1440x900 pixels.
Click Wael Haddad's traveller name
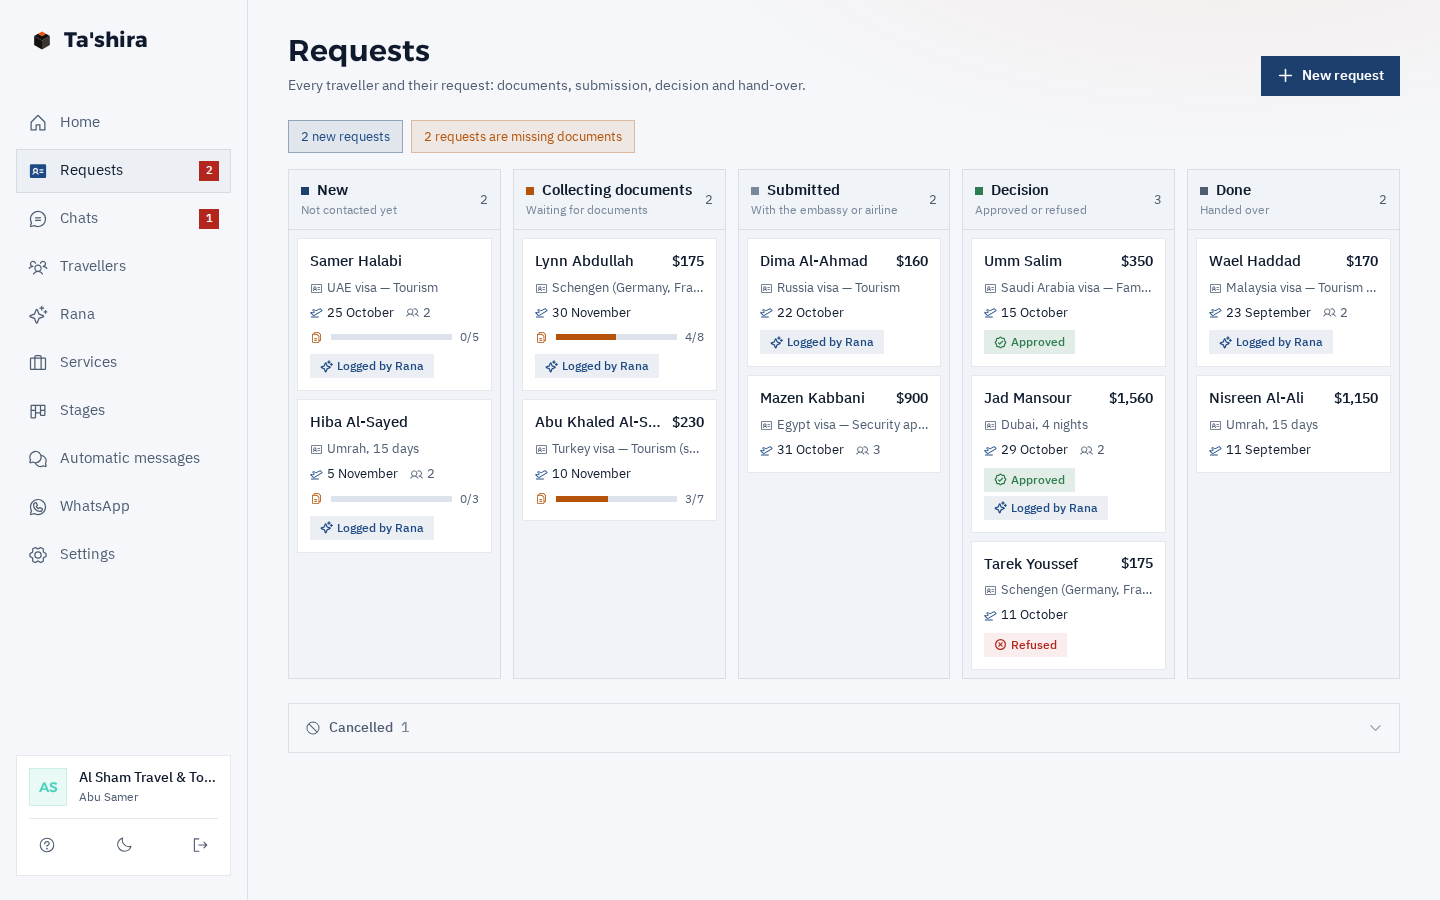tap(1255, 261)
